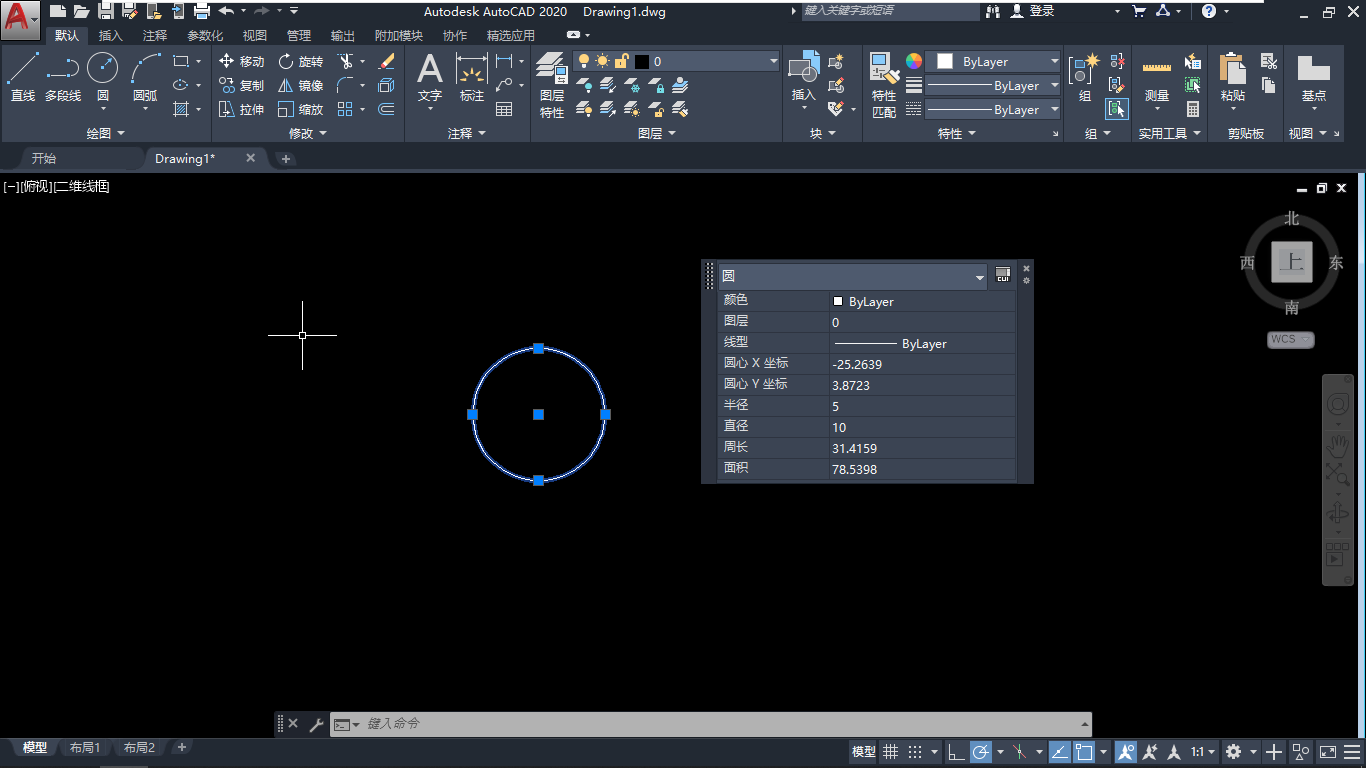Image resolution: width=1366 pixels, height=768 pixels.
Task: Expand the 修改 panel
Action: tap(308, 133)
